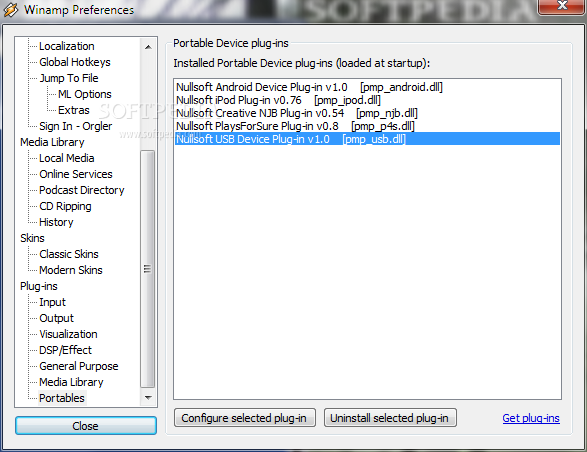Viewport: 587px width, 452px height.
Task: Select Localization in the preferences tree
Action: [67, 46]
